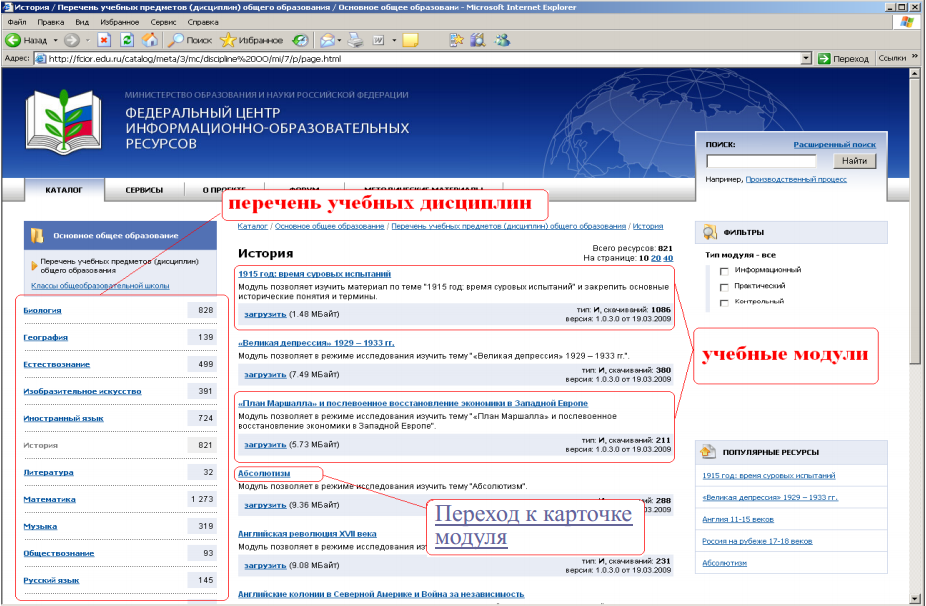Viewport: 926px width, 606px height.
Task: Check the Контрольный filter checkbox
Action: [x=724, y=303]
